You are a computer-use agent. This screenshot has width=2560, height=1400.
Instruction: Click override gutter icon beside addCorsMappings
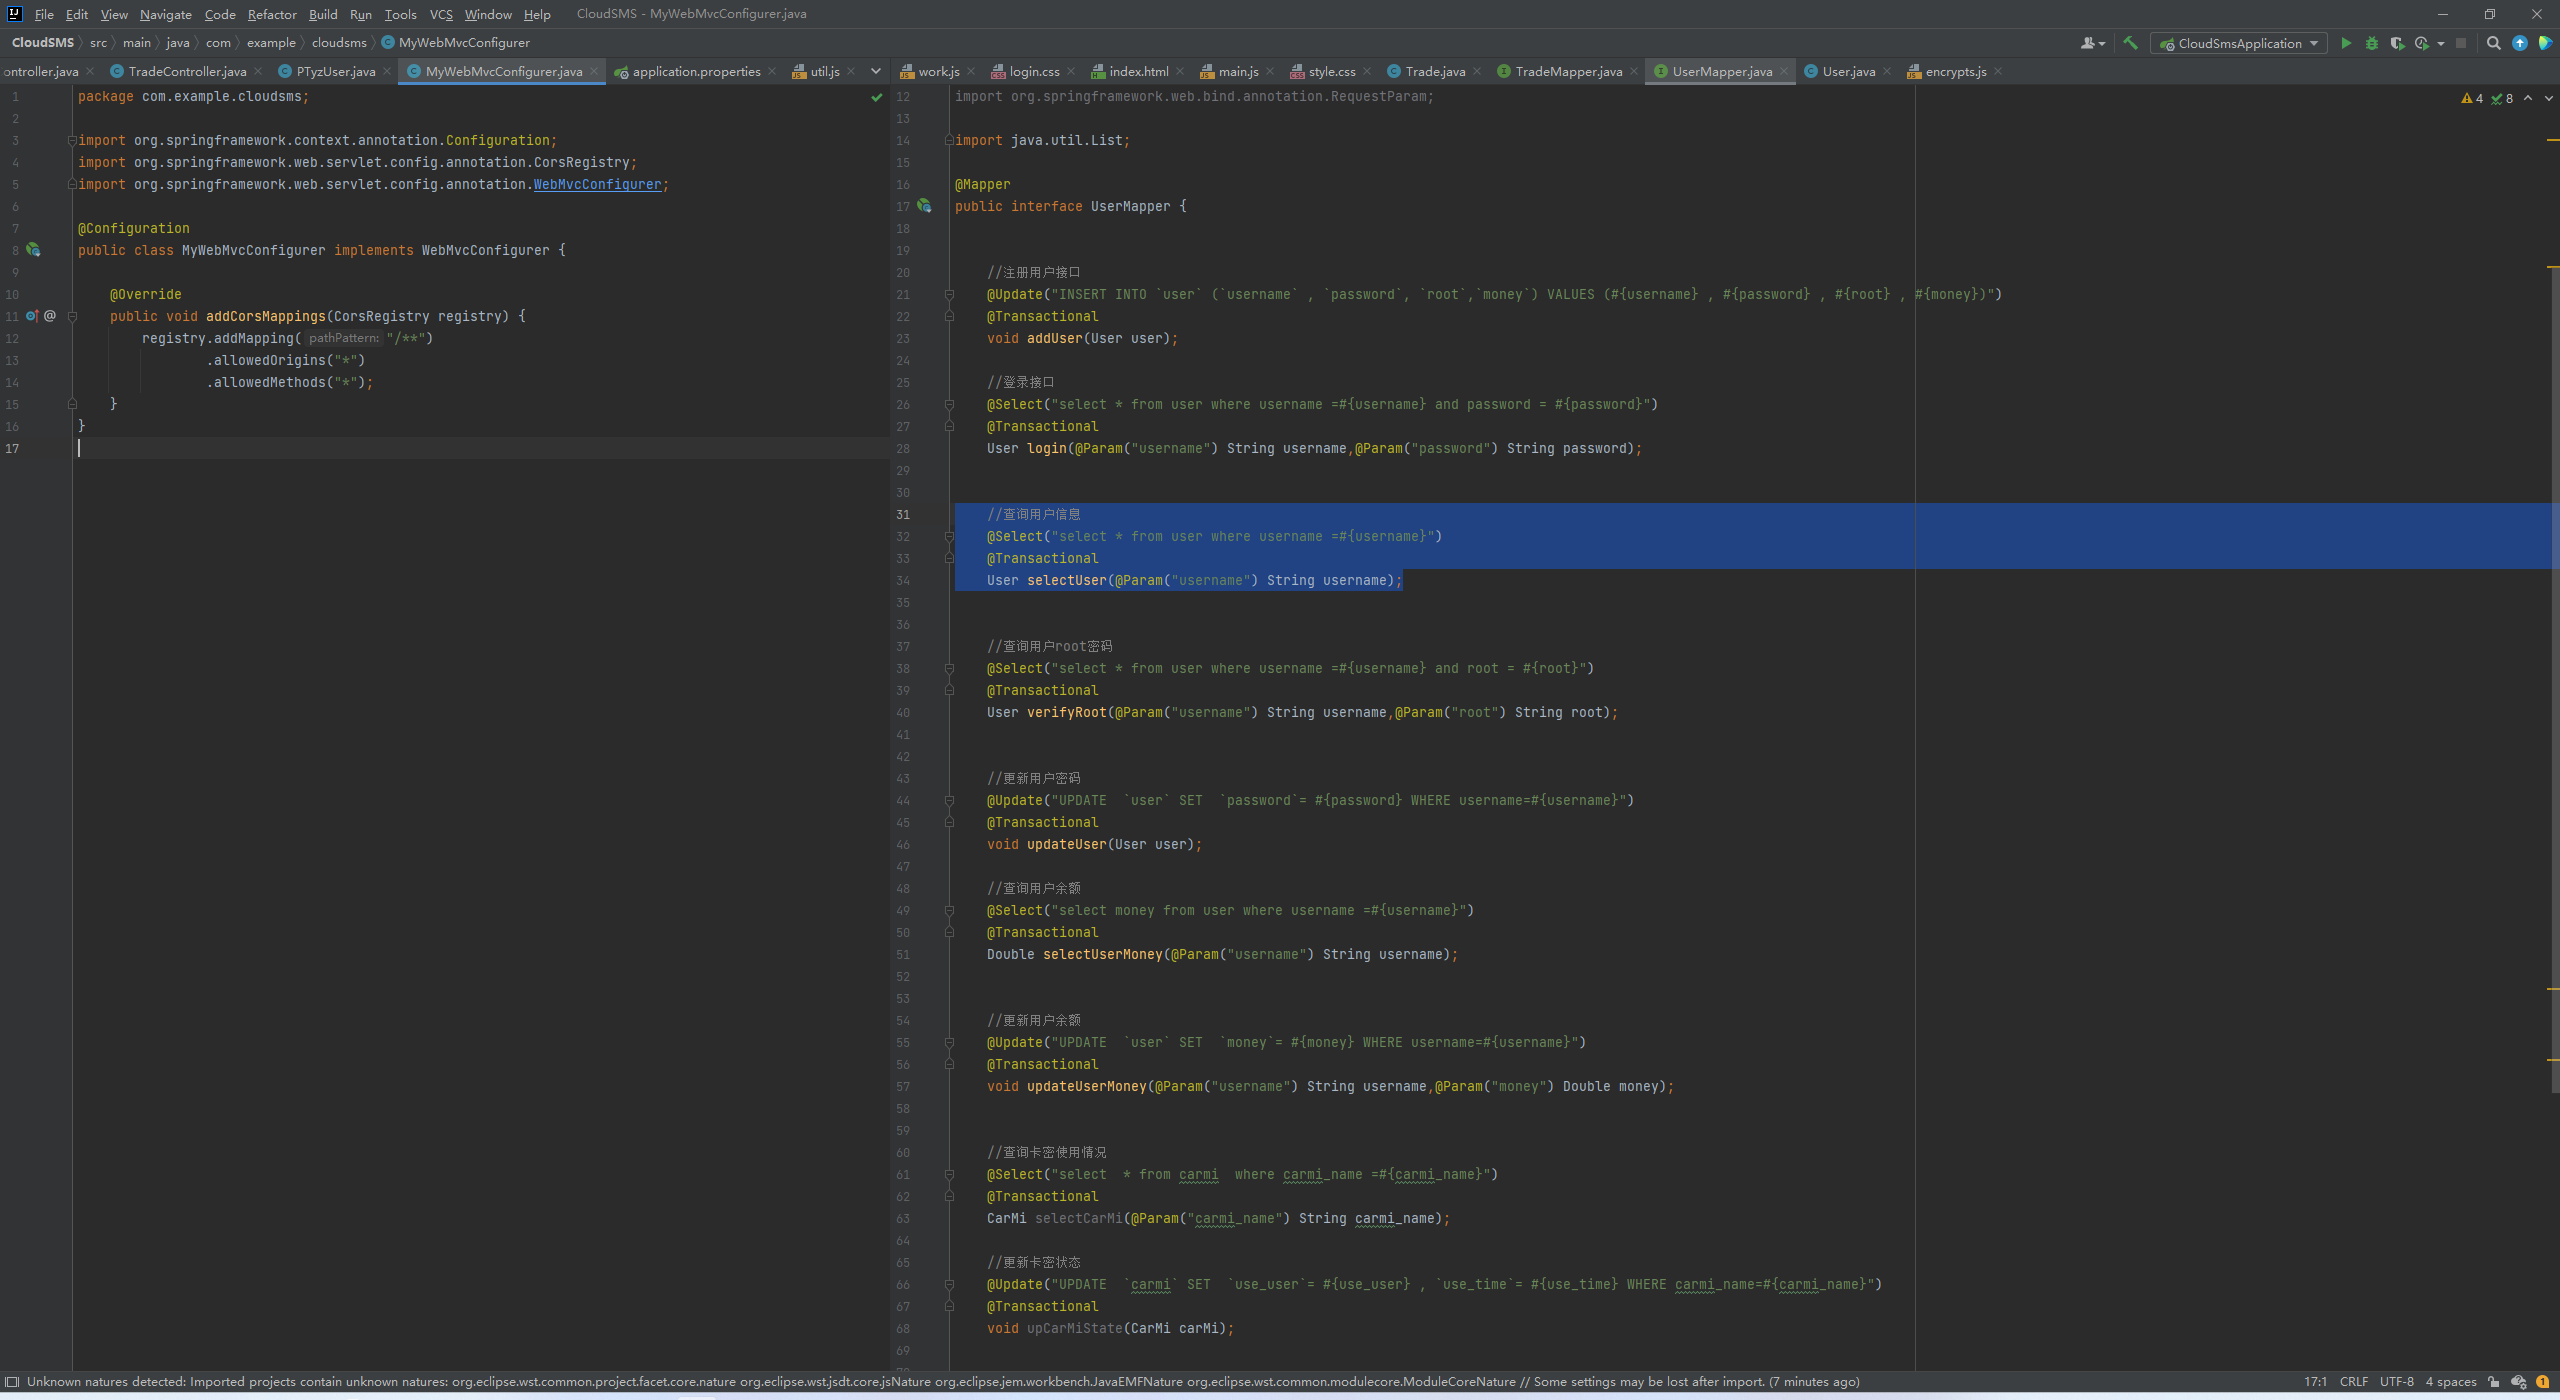point(32,315)
